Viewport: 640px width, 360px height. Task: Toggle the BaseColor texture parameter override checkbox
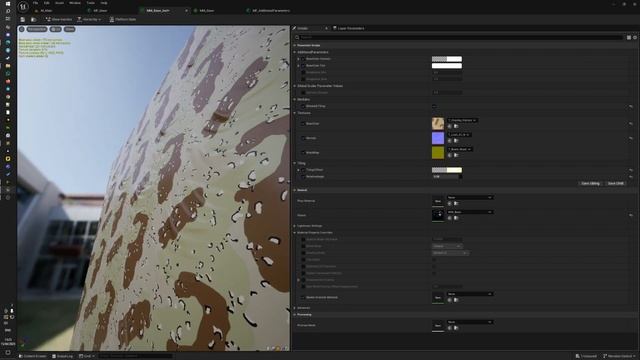point(303,123)
